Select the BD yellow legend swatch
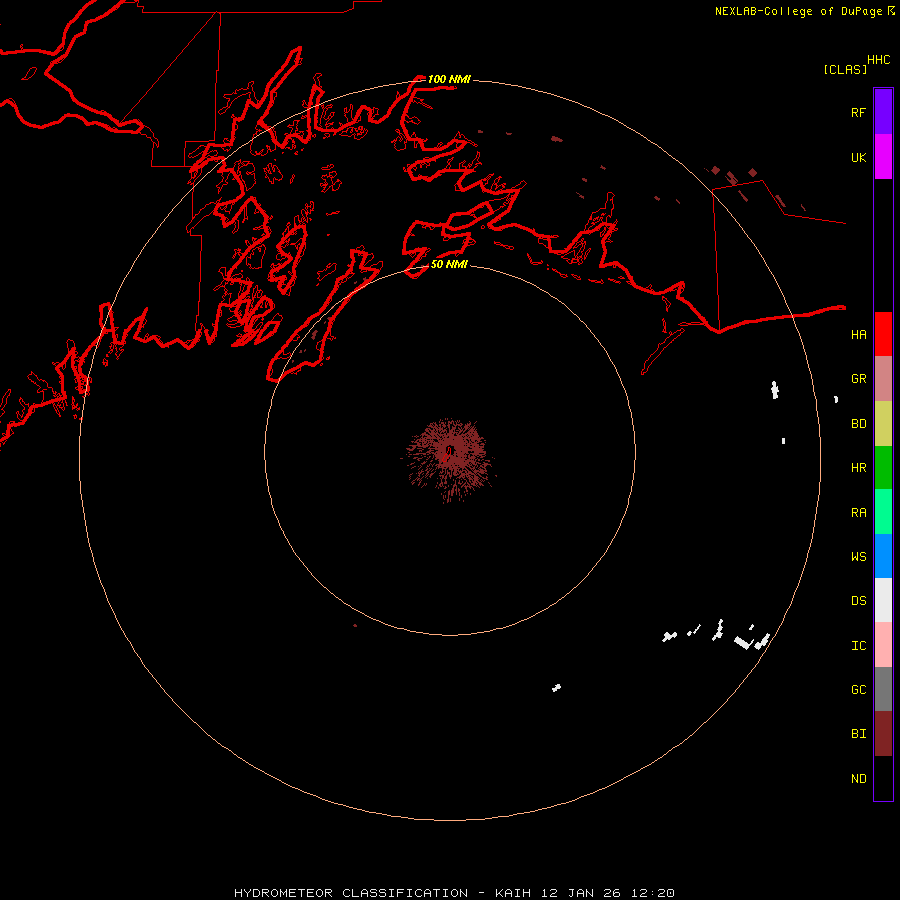This screenshot has height=900, width=900. click(883, 424)
